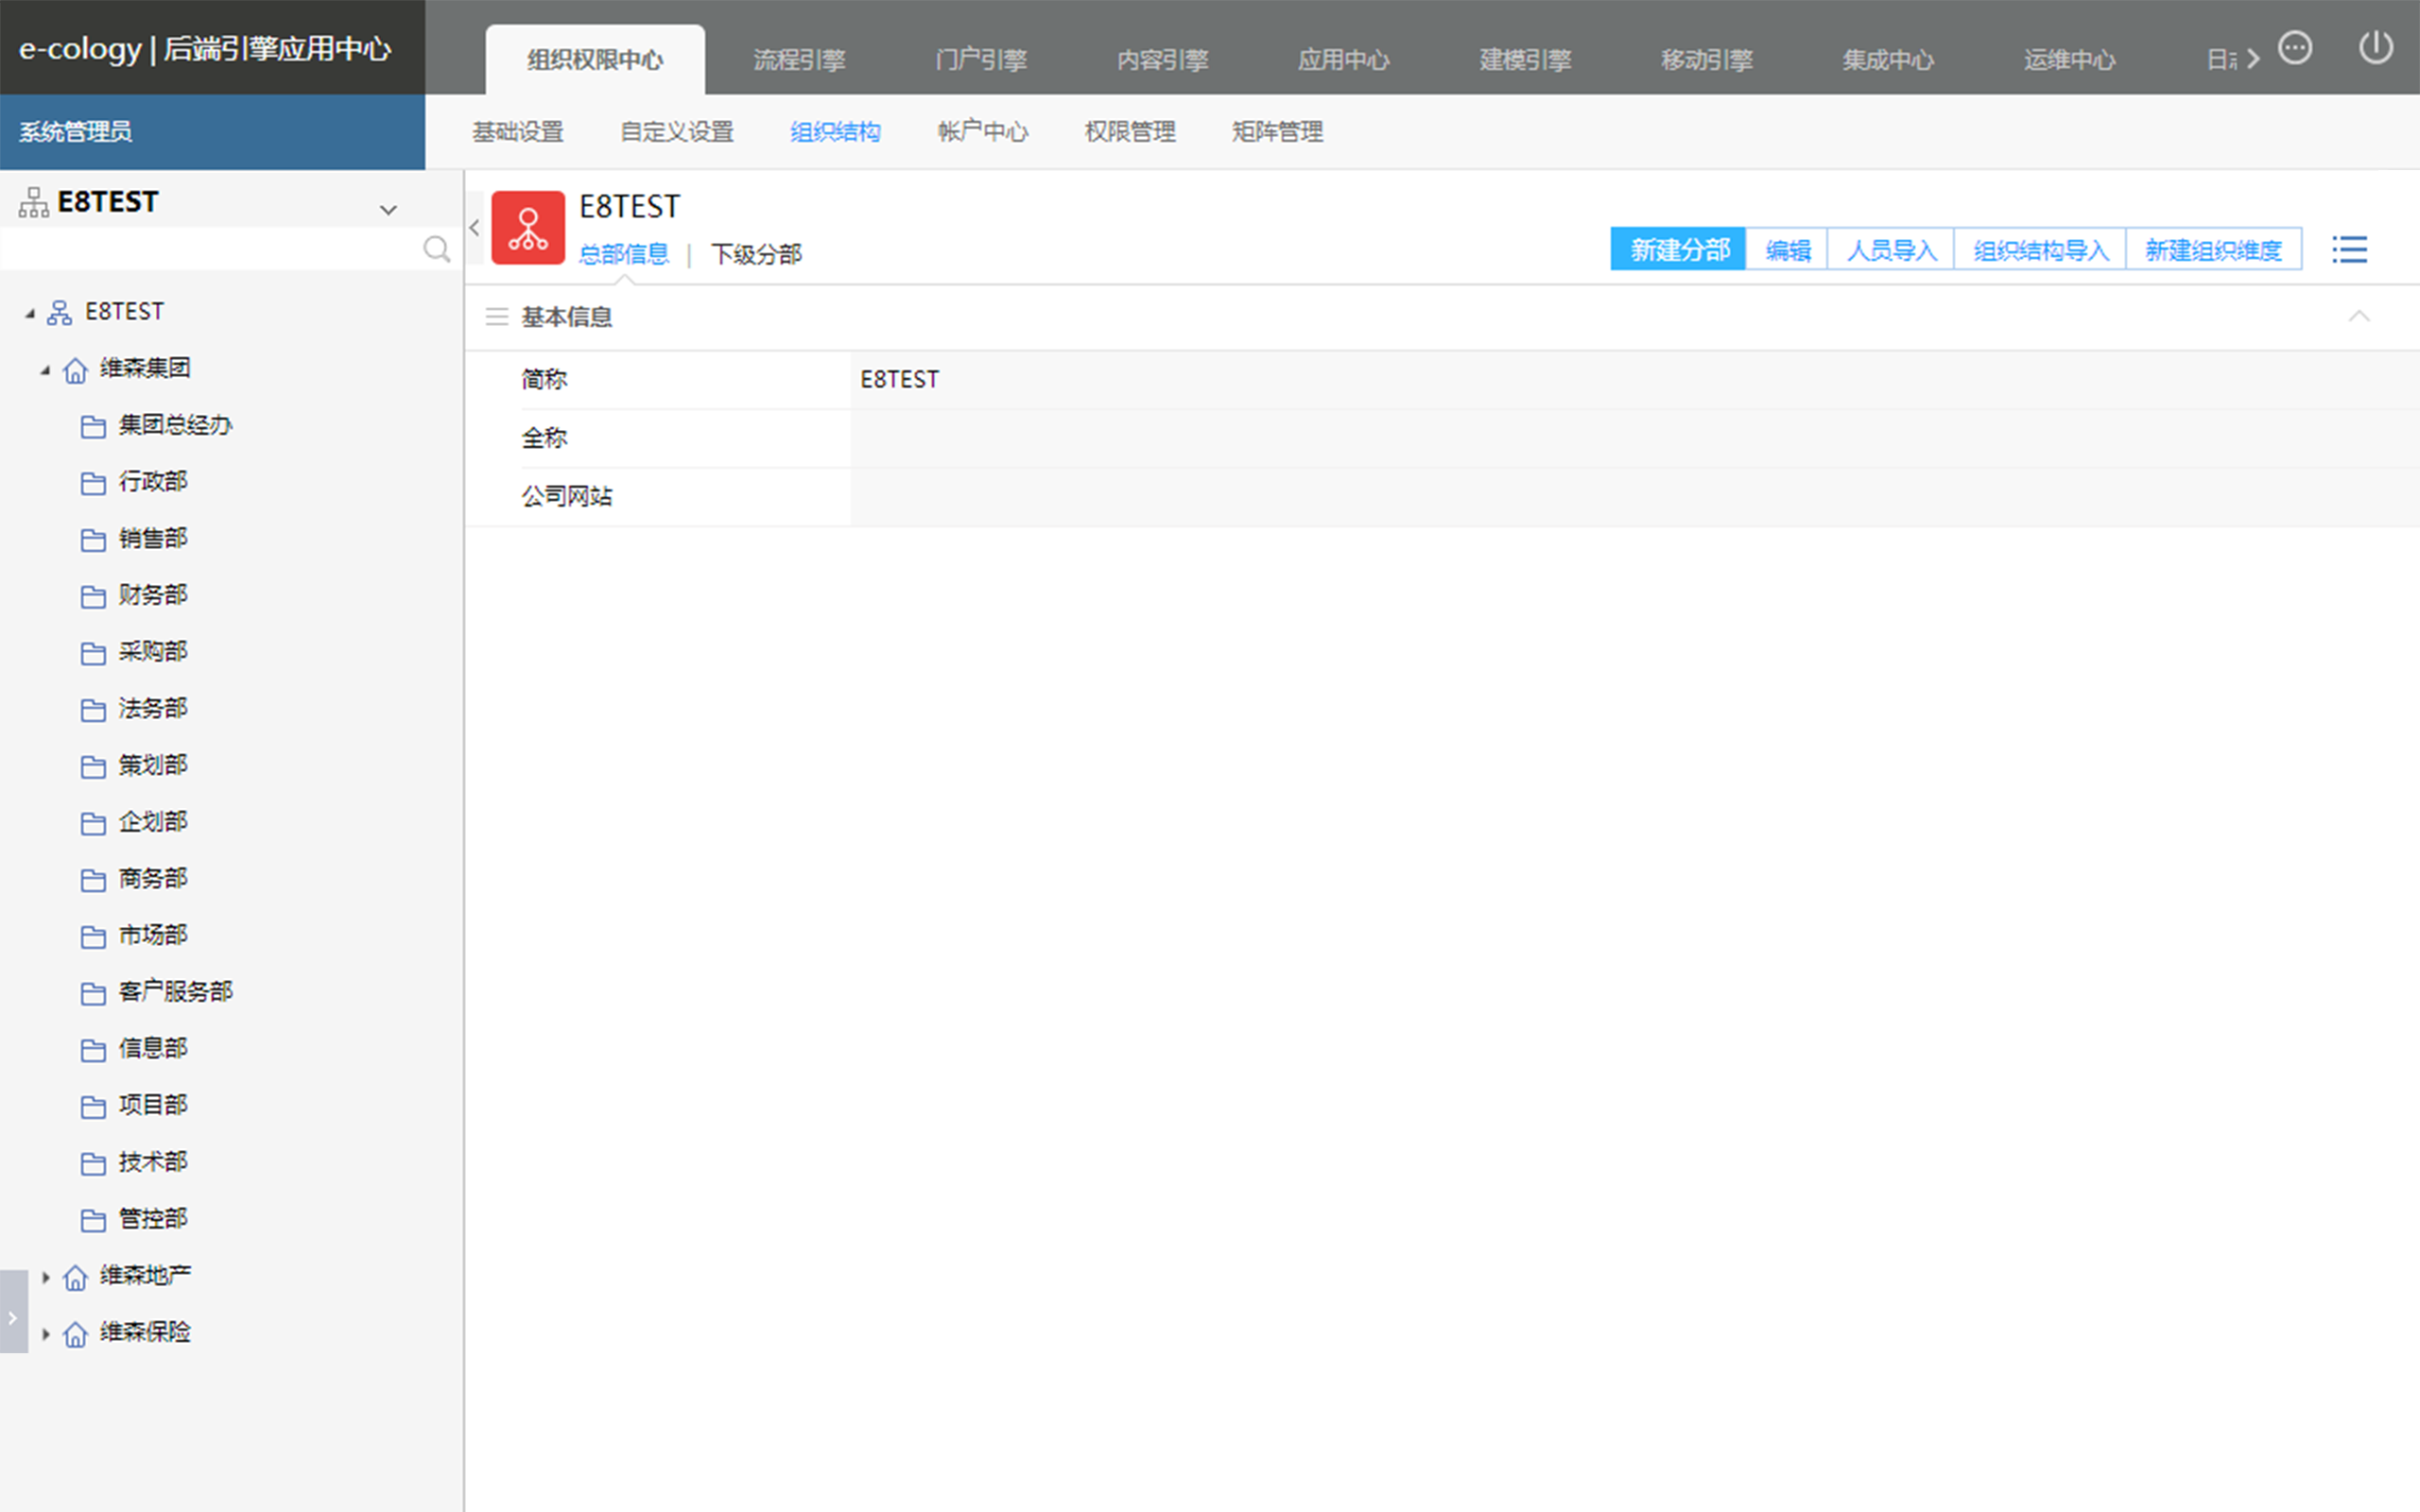Click the 维森地产 house icon

(x=75, y=1277)
